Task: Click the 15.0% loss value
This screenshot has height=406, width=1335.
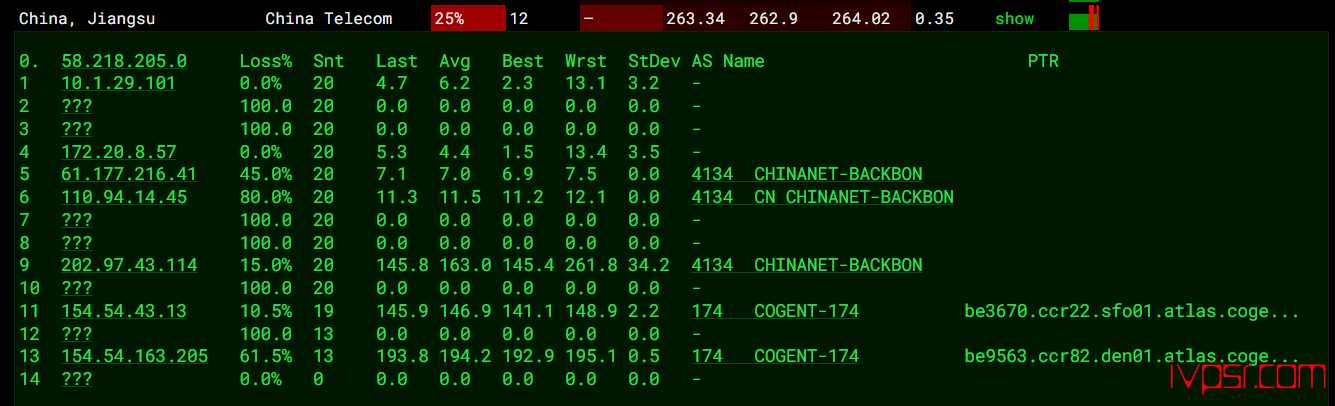Action: click(x=265, y=265)
